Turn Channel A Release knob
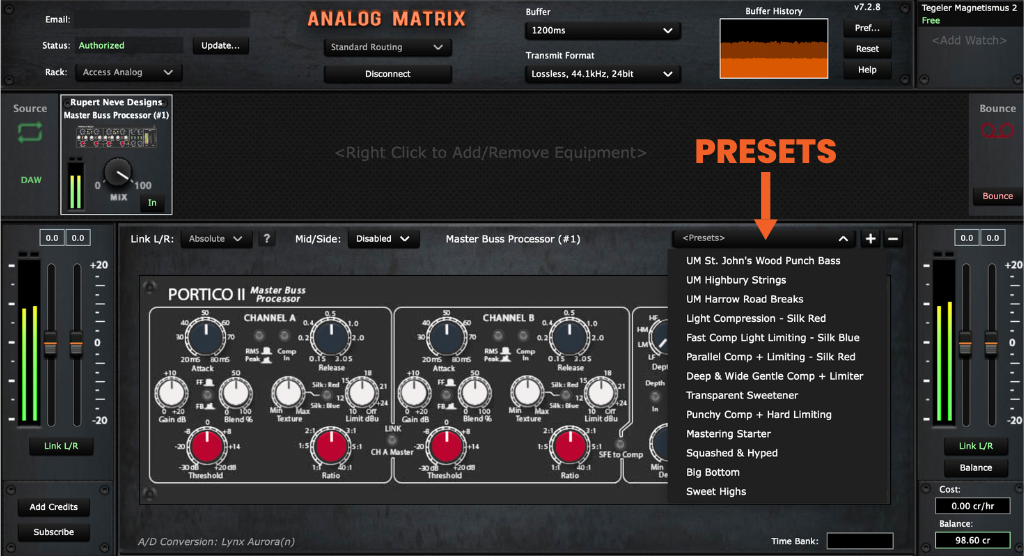1024x556 pixels. click(330, 337)
